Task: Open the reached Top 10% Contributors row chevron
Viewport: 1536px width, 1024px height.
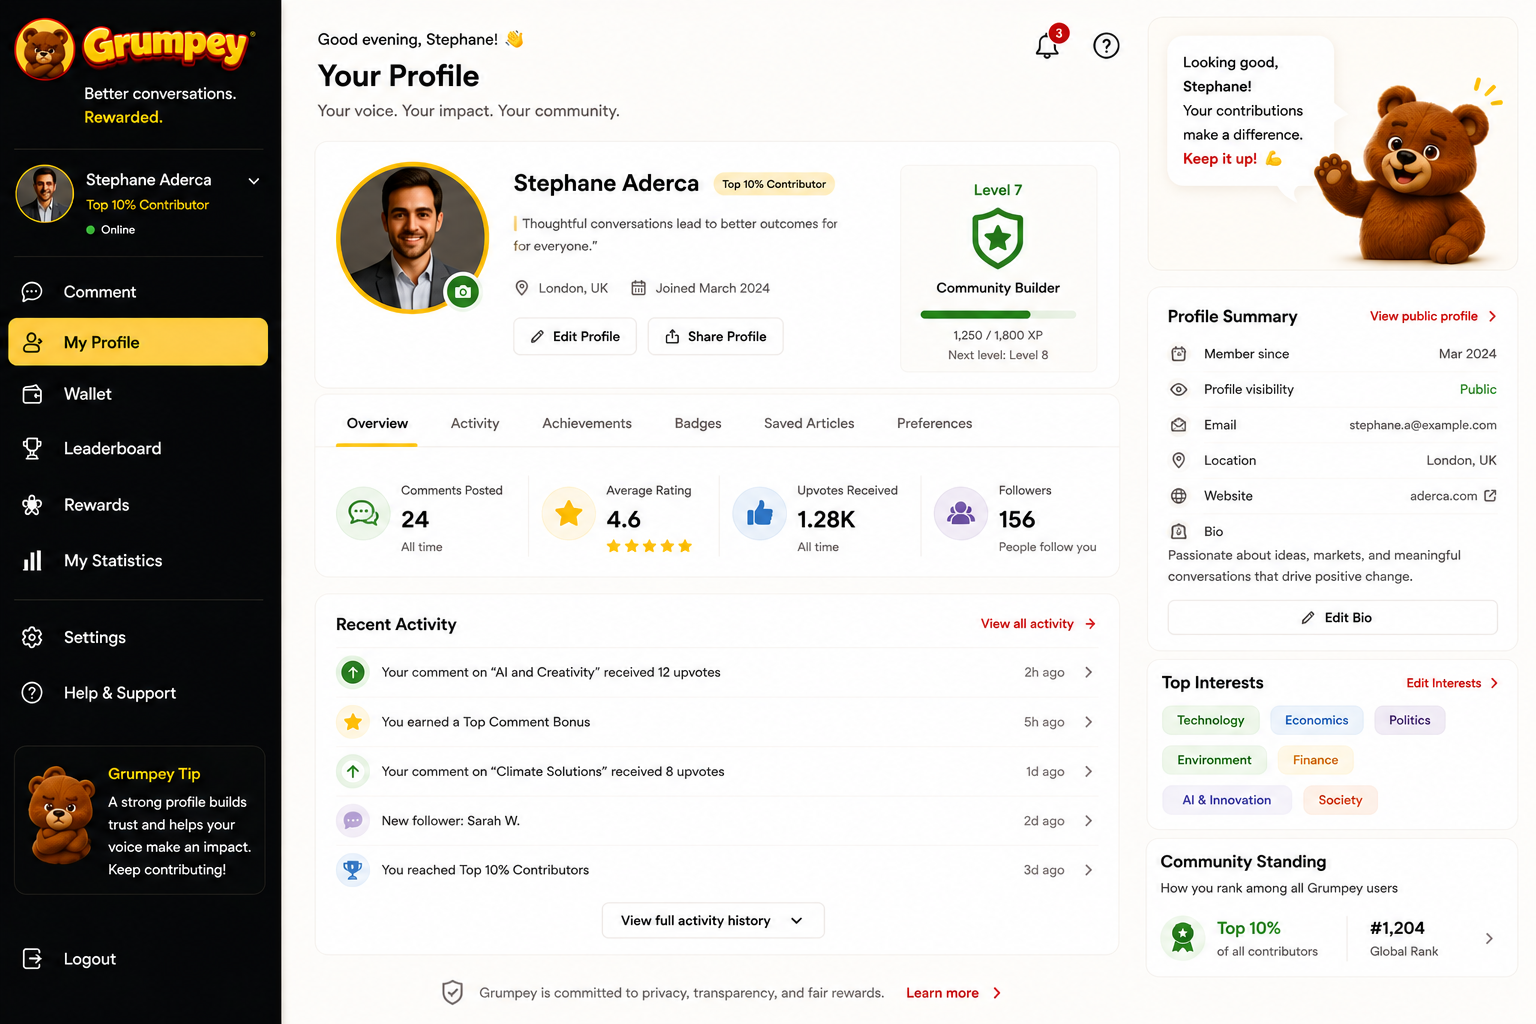Action: 1088,870
